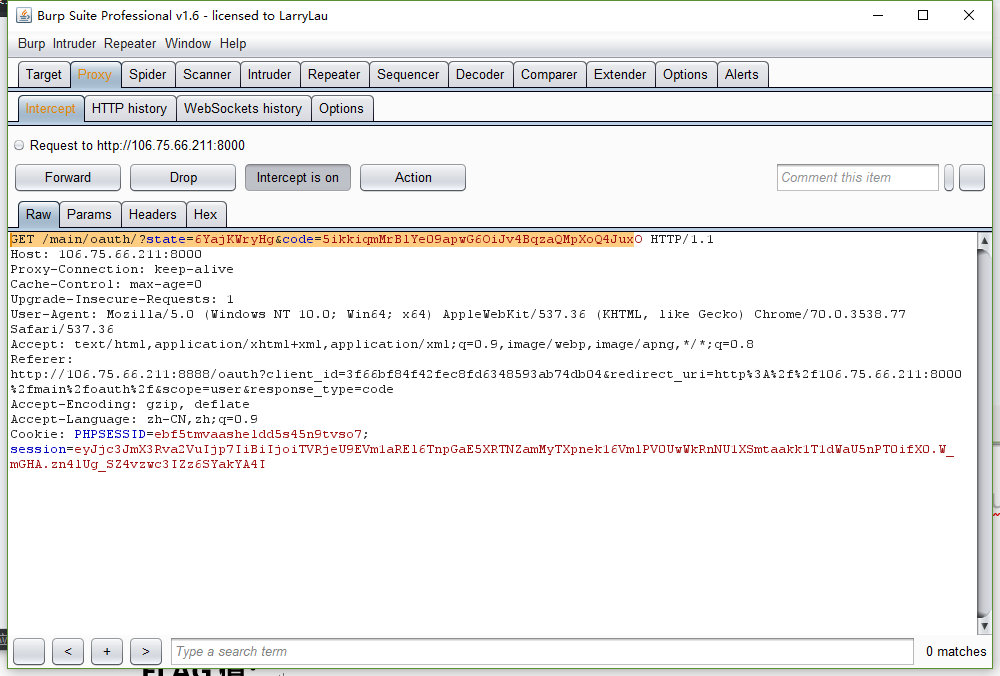Image resolution: width=1000 pixels, height=676 pixels.
Task: Click the scrollbar down arrow in request editor
Action: 984,626
